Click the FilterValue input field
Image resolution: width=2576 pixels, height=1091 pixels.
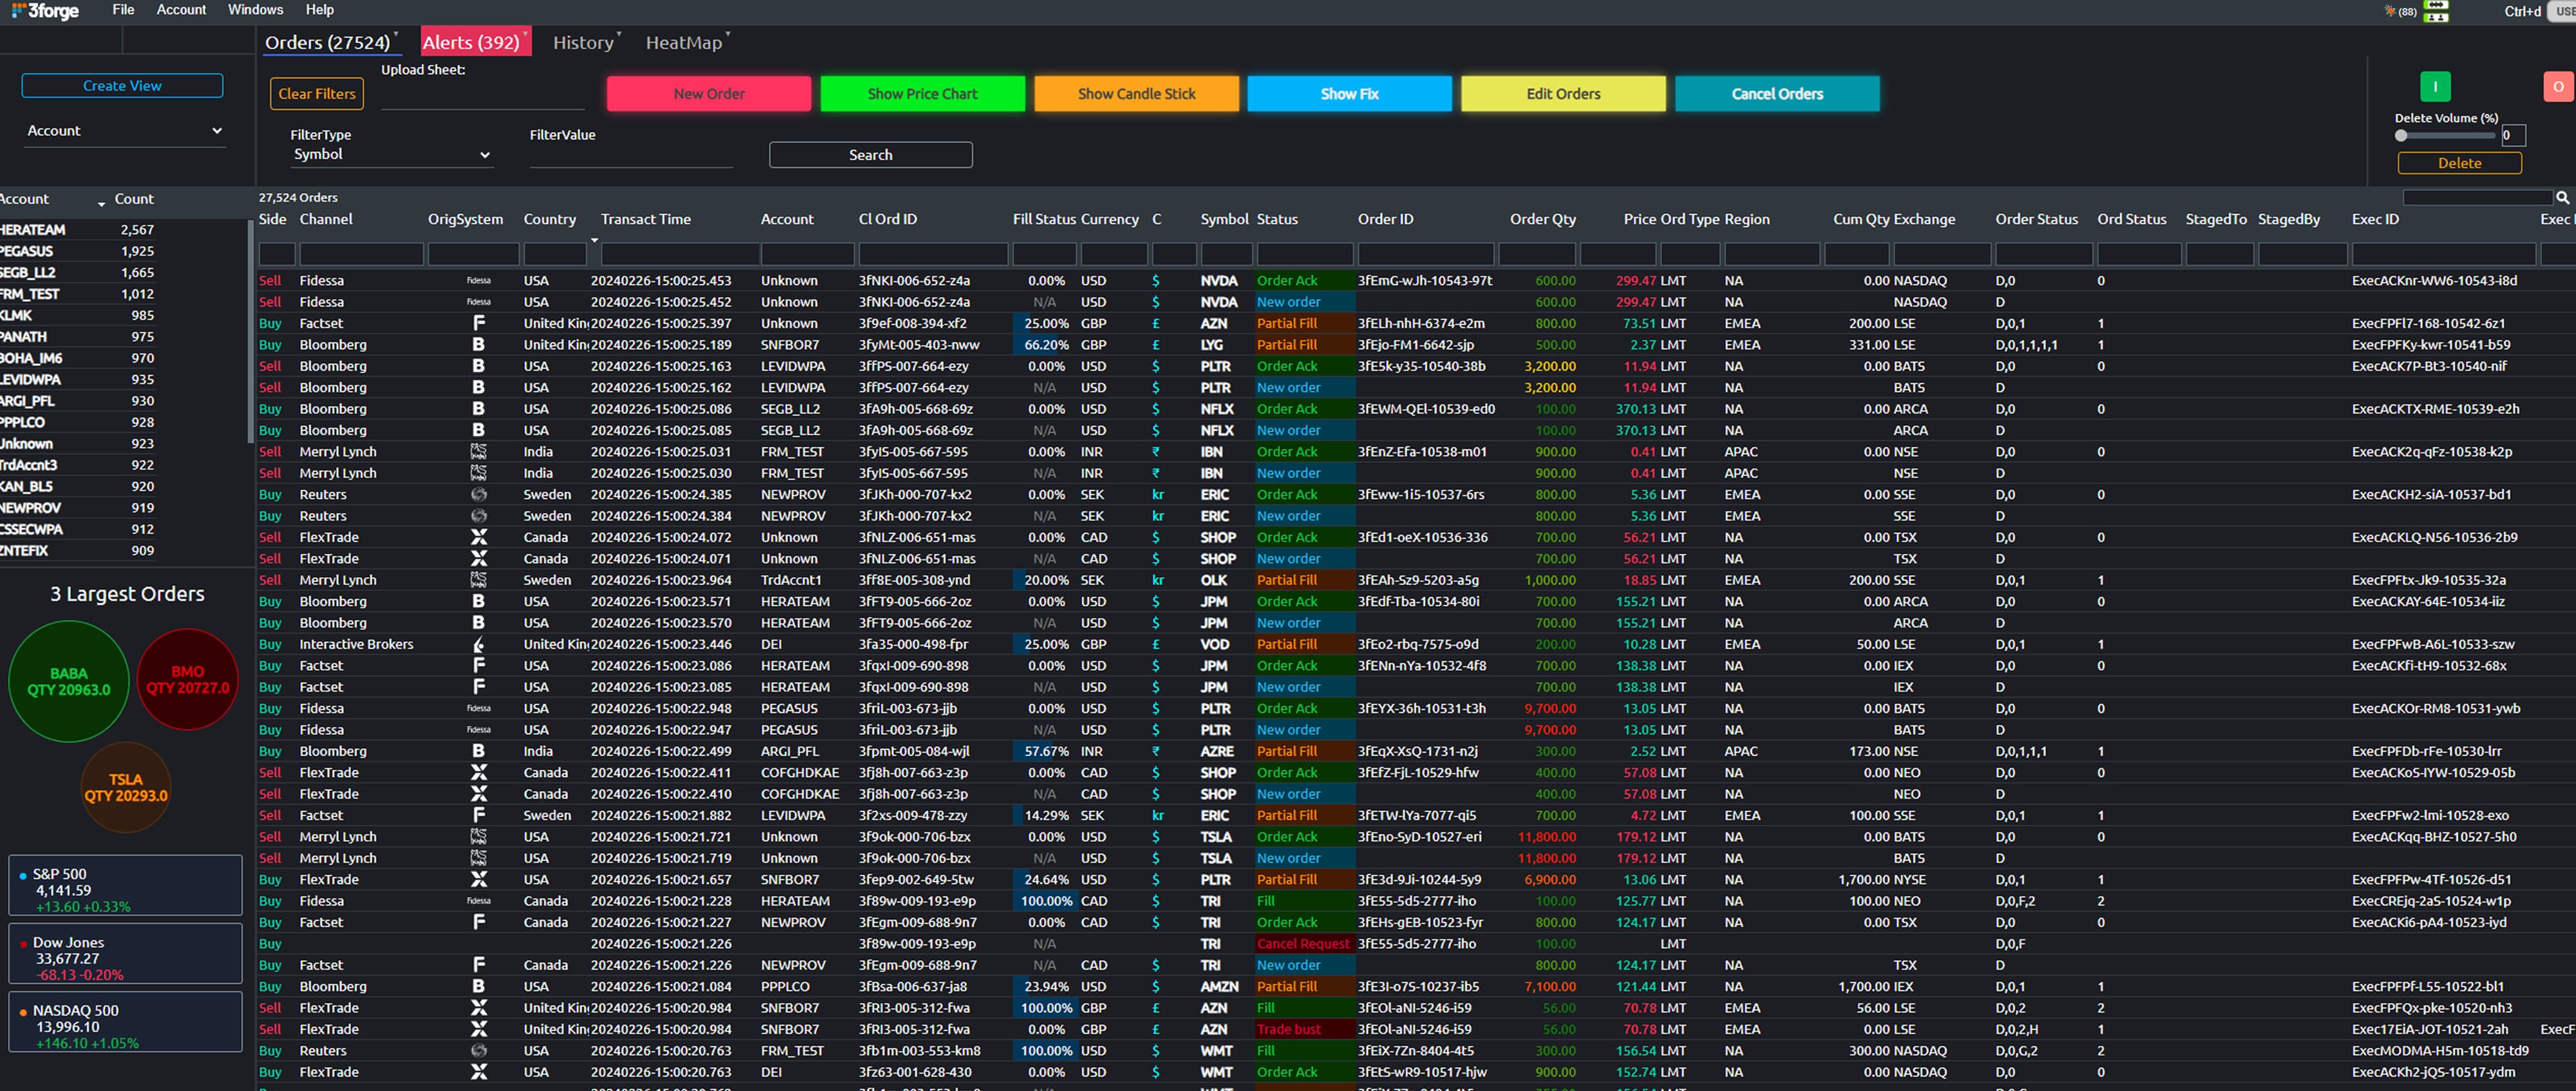click(x=631, y=155)
